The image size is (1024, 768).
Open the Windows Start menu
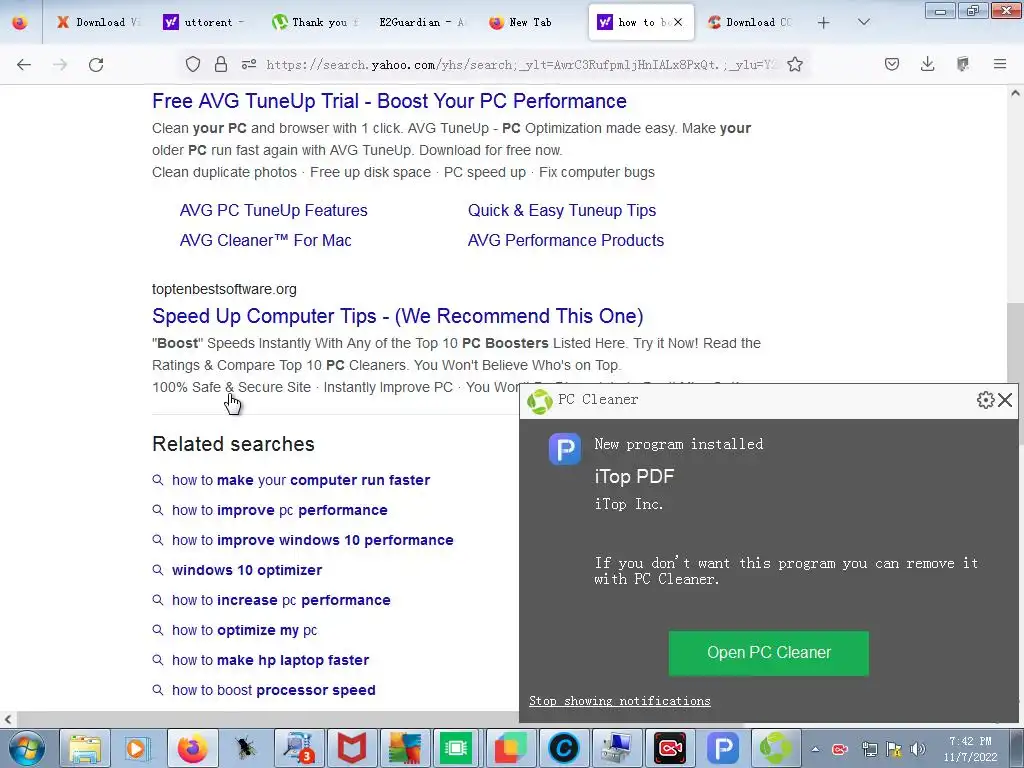click(x=27, y=748)
